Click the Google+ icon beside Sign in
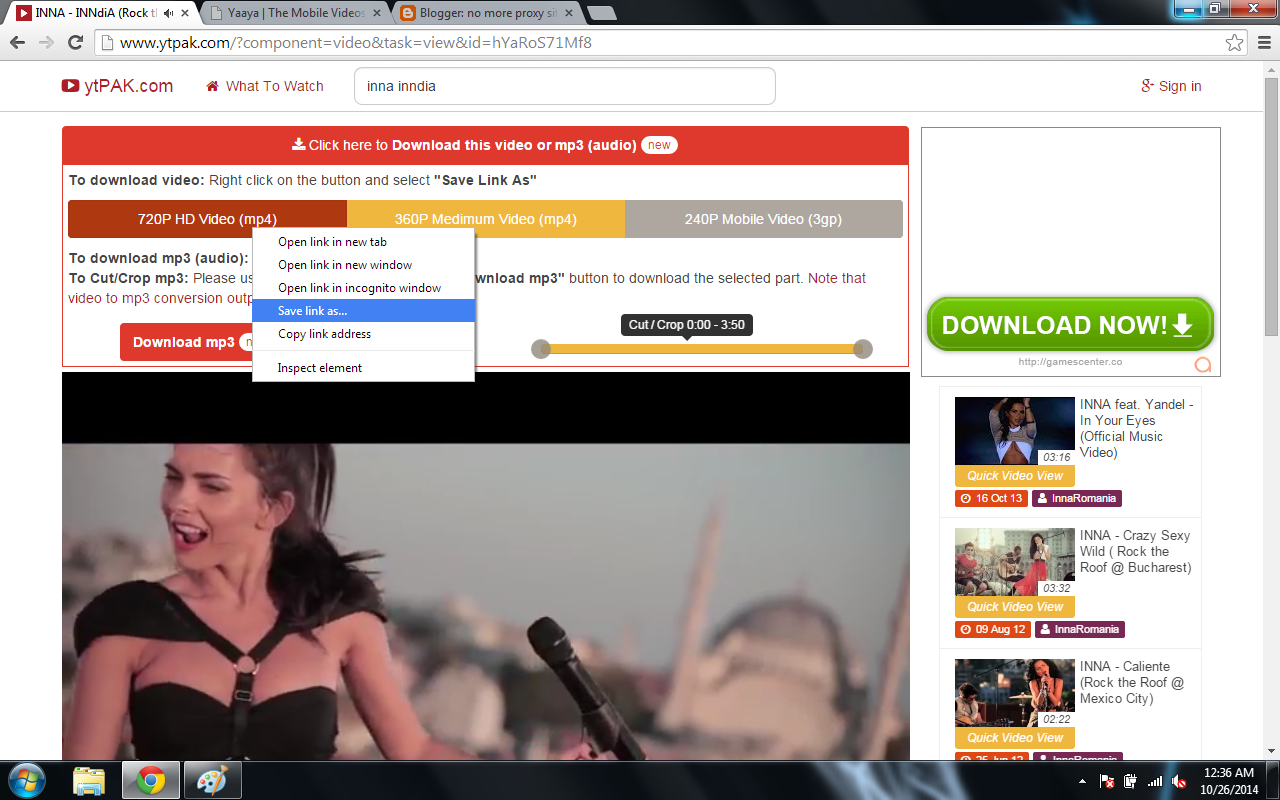 point(1147,86)
